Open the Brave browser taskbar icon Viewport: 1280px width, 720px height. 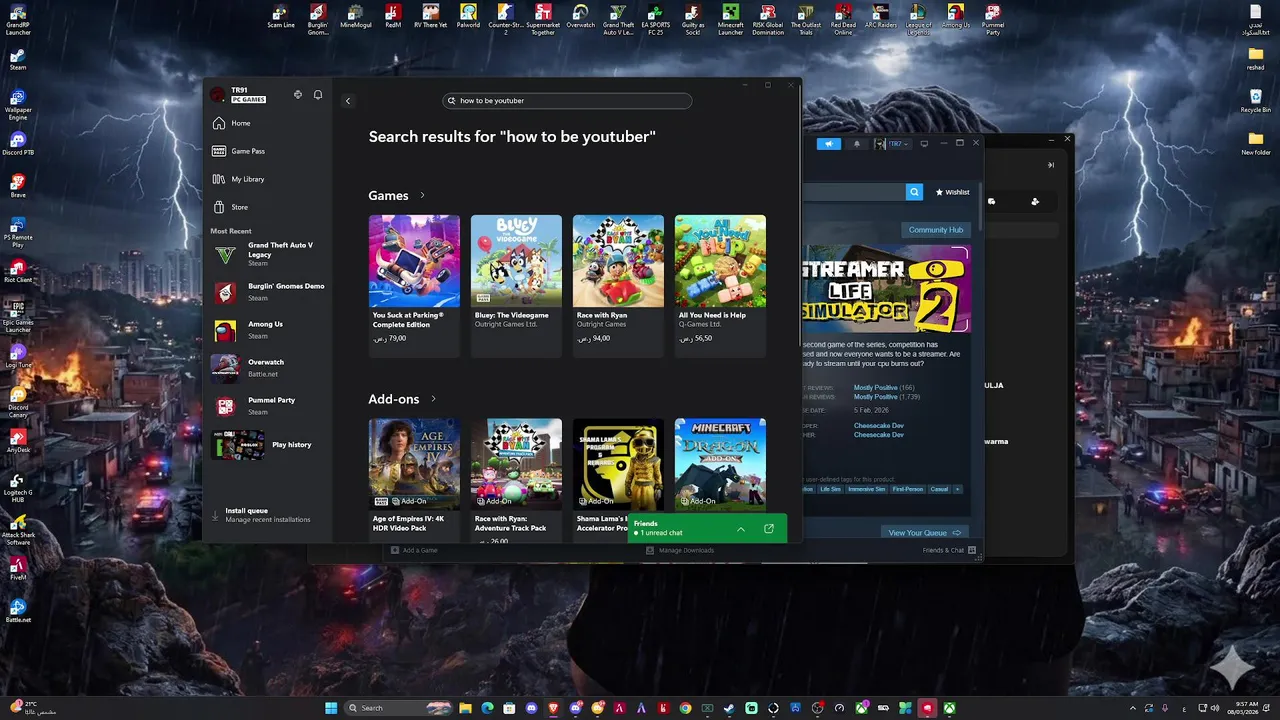(553, 708)
